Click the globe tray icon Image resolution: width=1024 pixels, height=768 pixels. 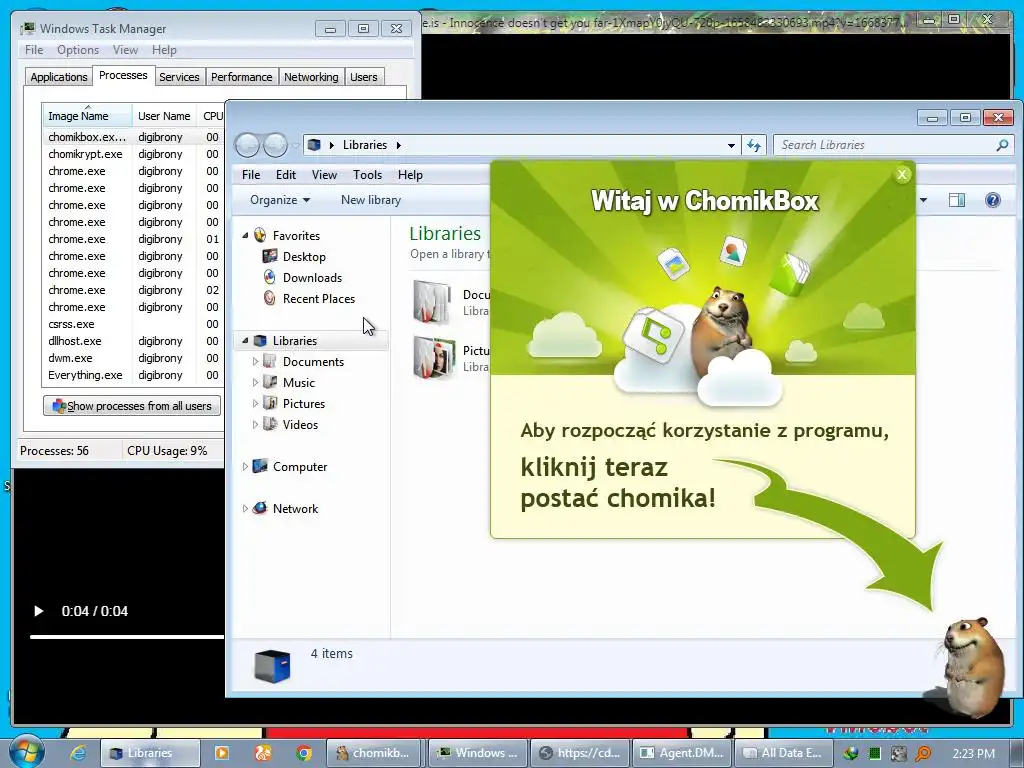tap(850, 754)
